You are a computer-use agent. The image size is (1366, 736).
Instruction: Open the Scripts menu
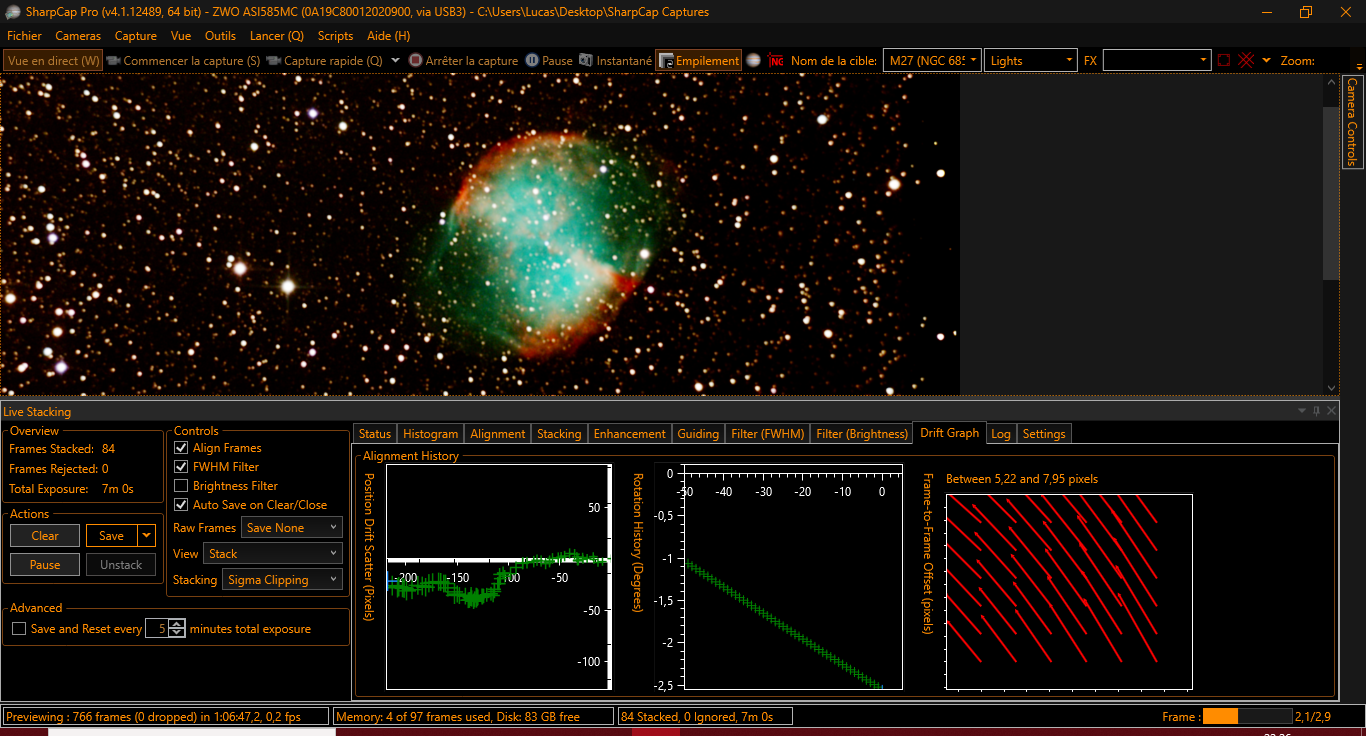335,35
